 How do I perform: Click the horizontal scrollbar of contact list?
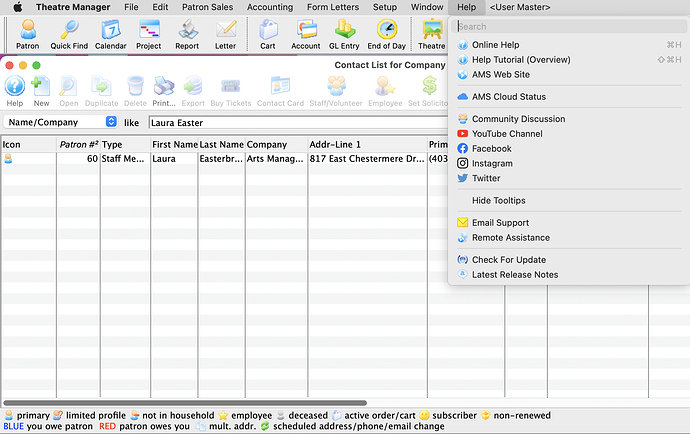tap(185, 403)
